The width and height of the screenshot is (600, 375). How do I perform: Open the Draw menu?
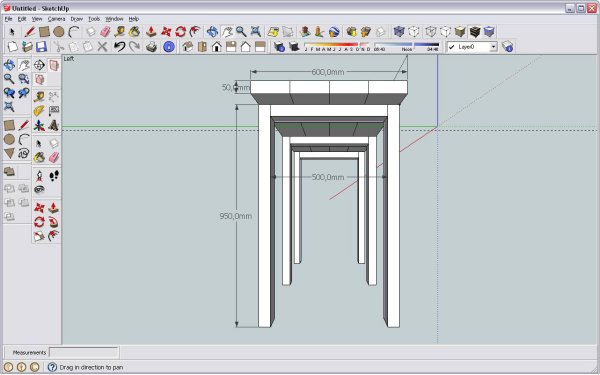pyautogui.click(x=77, y=19)
